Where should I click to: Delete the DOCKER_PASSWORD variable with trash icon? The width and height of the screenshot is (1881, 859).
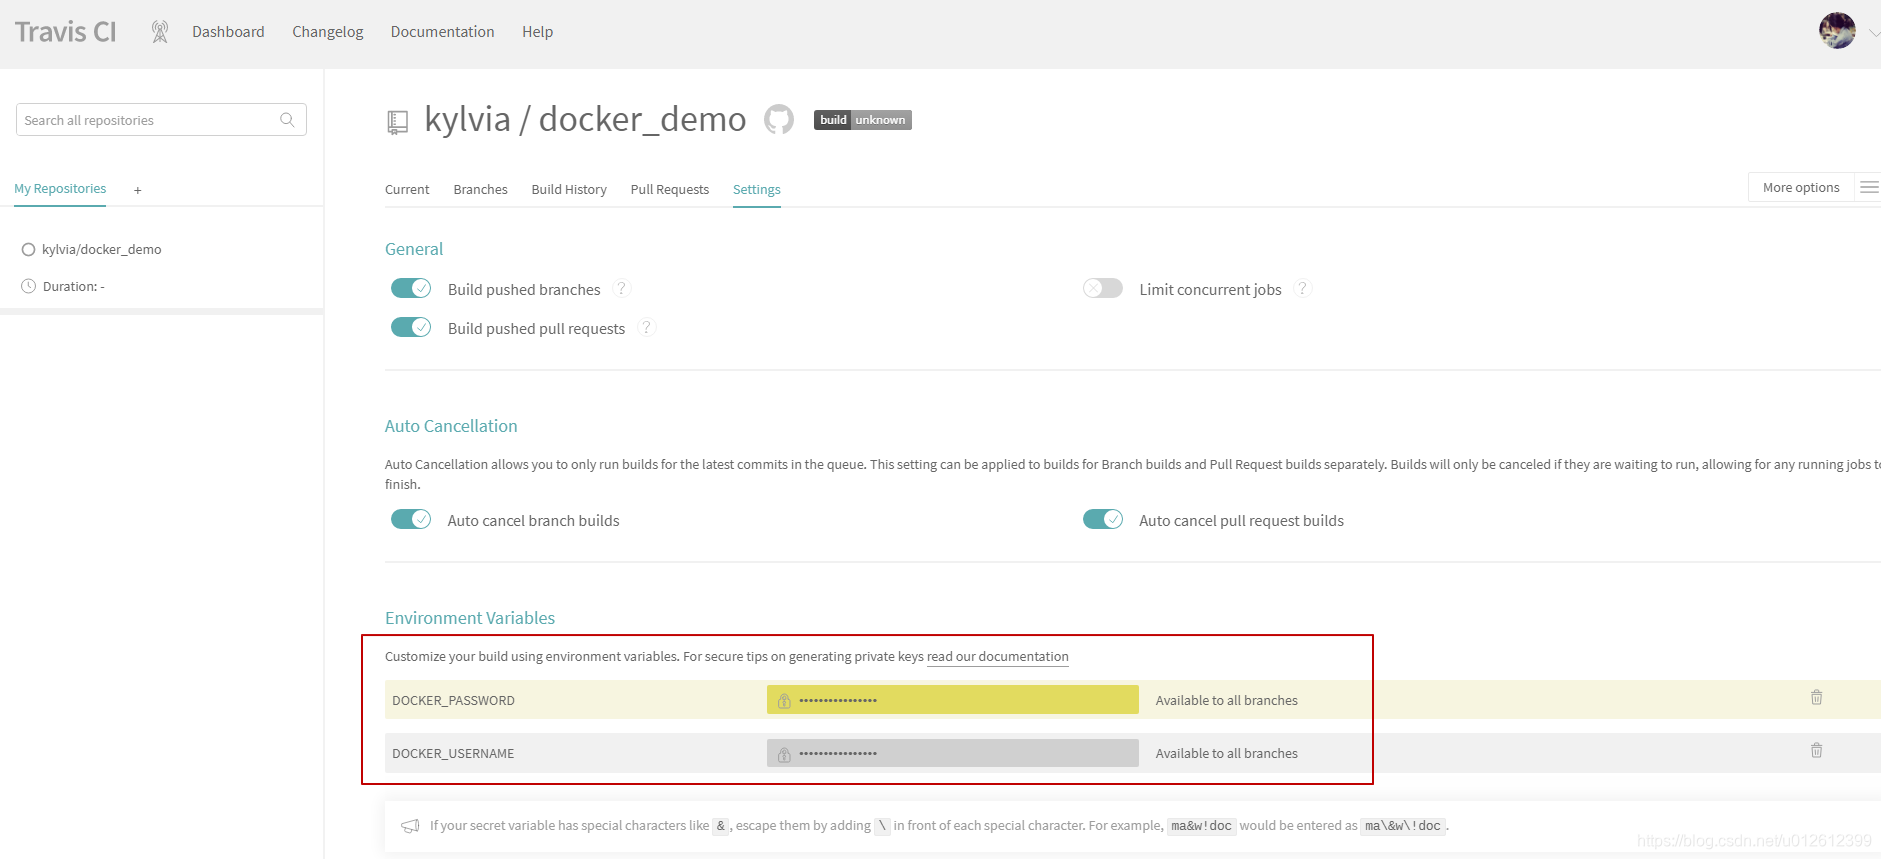[x=1816, y=697]
